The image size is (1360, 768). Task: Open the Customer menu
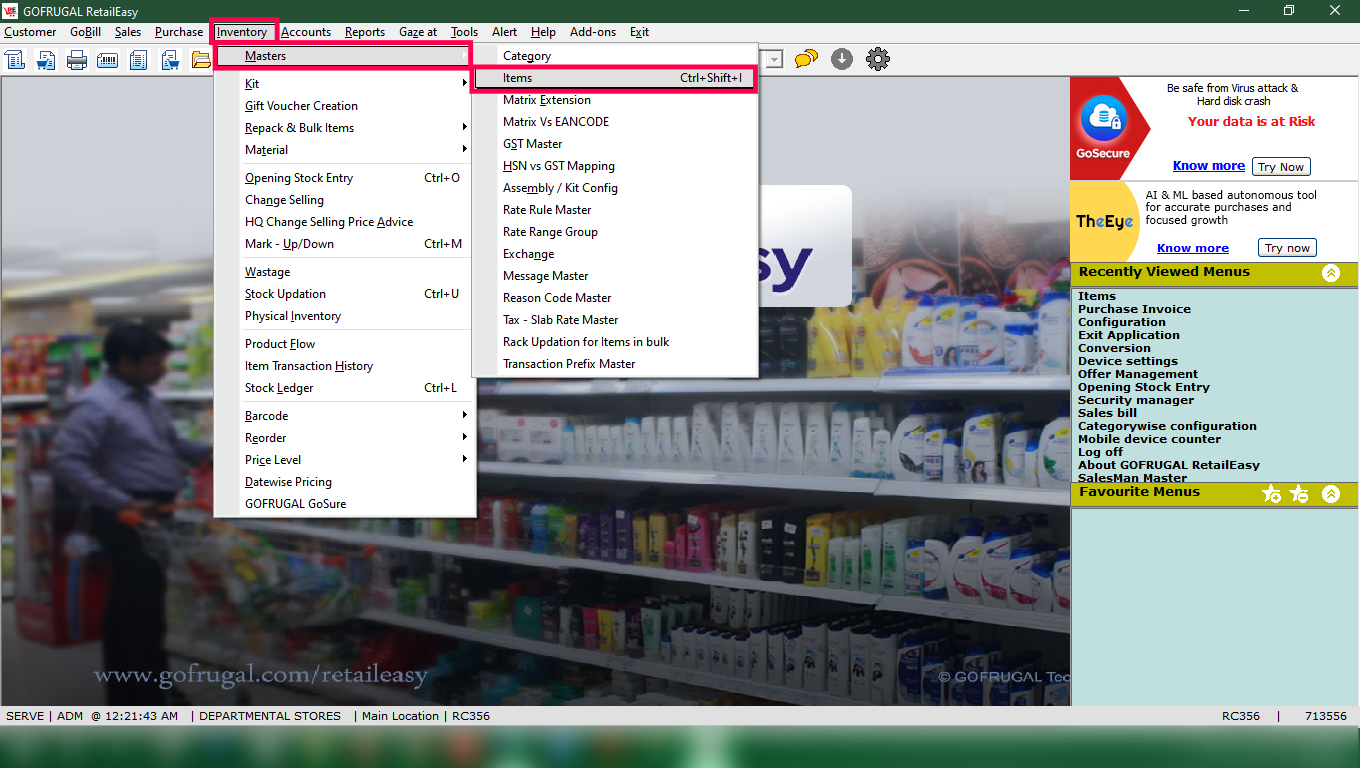30,32
